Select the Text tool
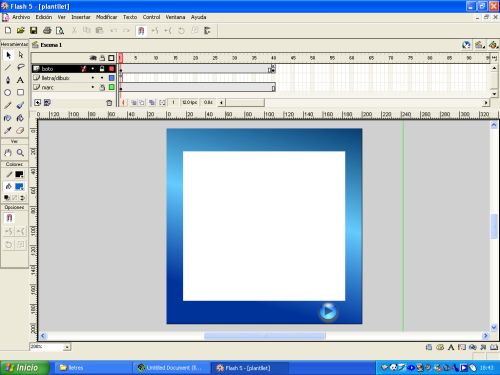Screen dimensions: 500x375 20,80
